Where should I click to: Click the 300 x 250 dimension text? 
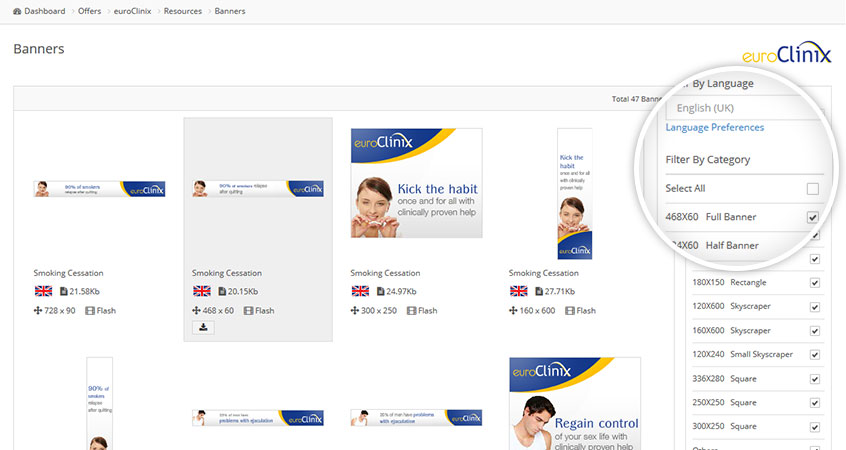pos(379,311)
